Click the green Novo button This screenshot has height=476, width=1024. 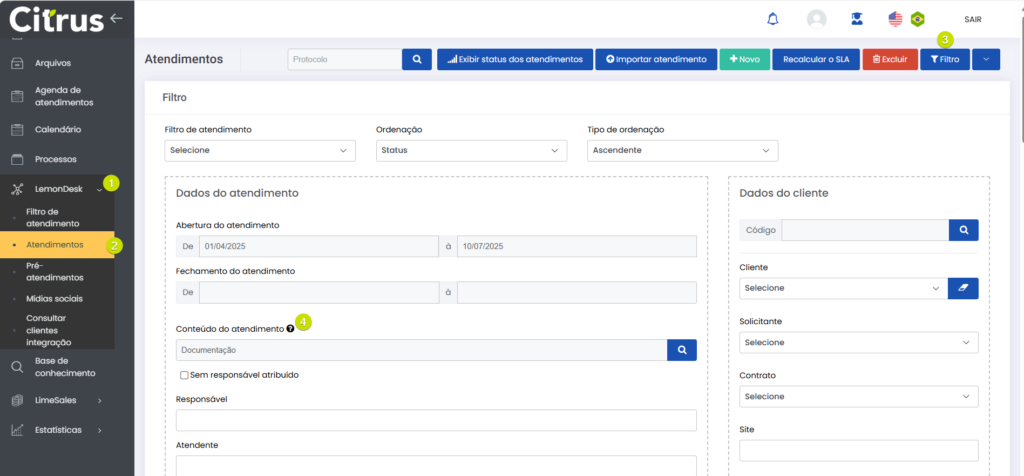(x=745, y=59)
